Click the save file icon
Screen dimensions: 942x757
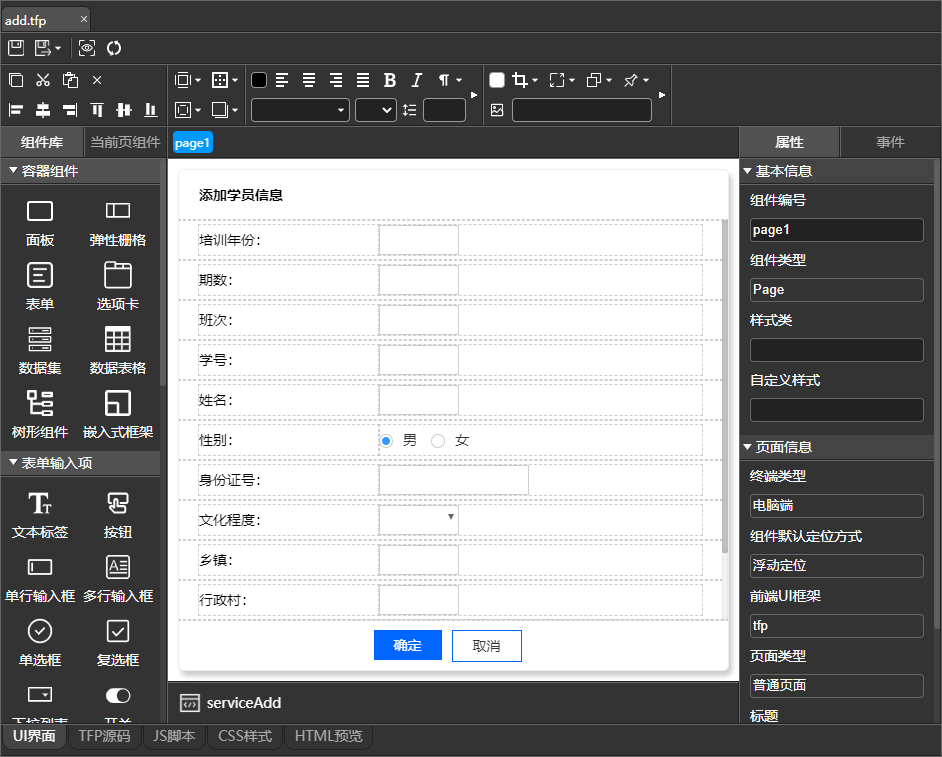(16, 48)
